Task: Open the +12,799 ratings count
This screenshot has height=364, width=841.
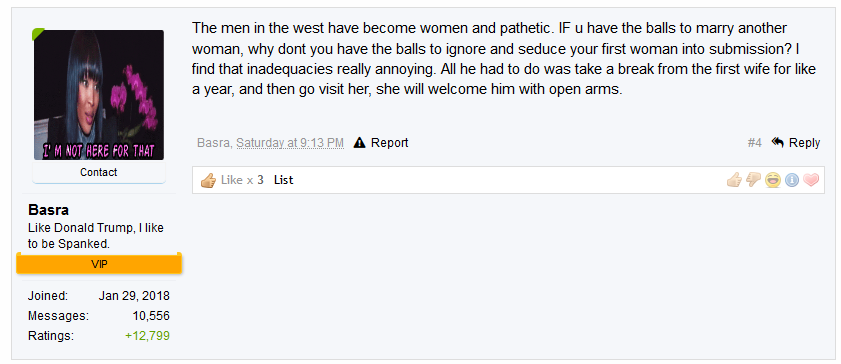Action: [x=147, y=336]
